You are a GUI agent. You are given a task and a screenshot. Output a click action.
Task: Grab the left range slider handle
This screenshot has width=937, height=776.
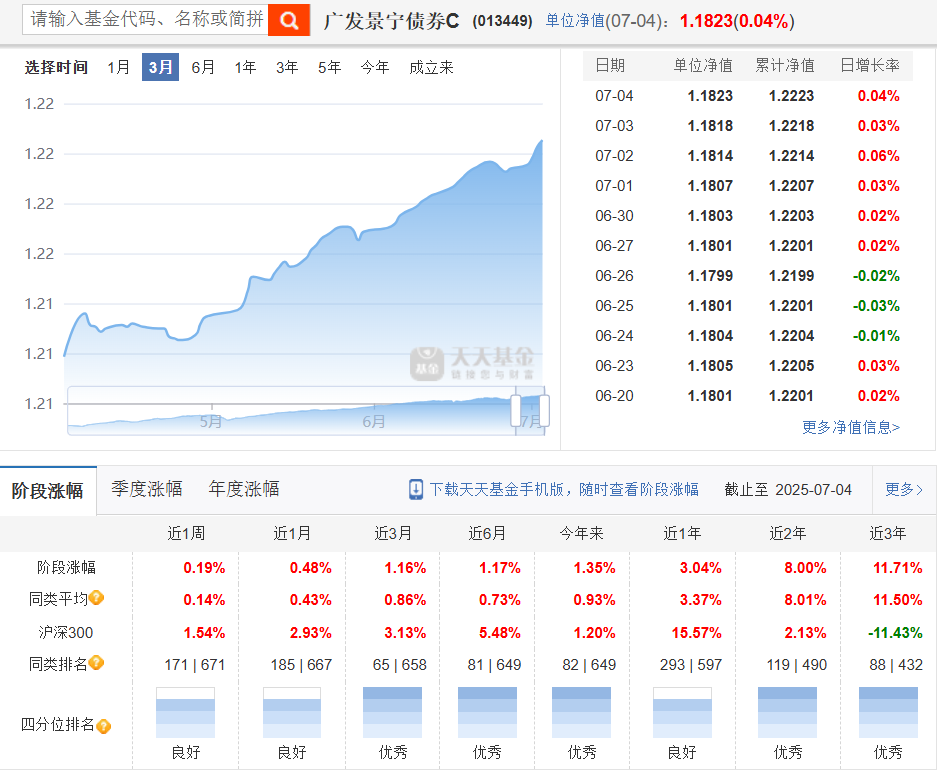pyautogui.click(x=516, y=410)
